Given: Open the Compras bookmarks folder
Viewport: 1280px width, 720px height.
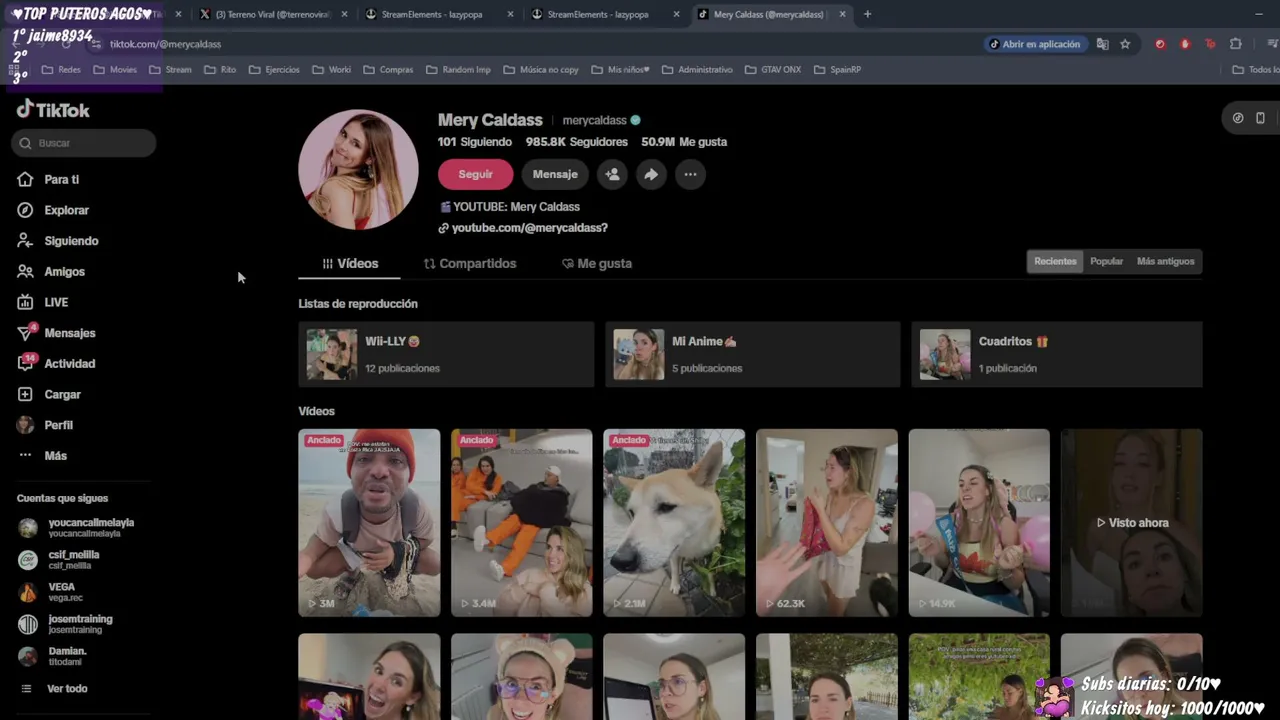Looking at the screenshot, I should point(388,70).
